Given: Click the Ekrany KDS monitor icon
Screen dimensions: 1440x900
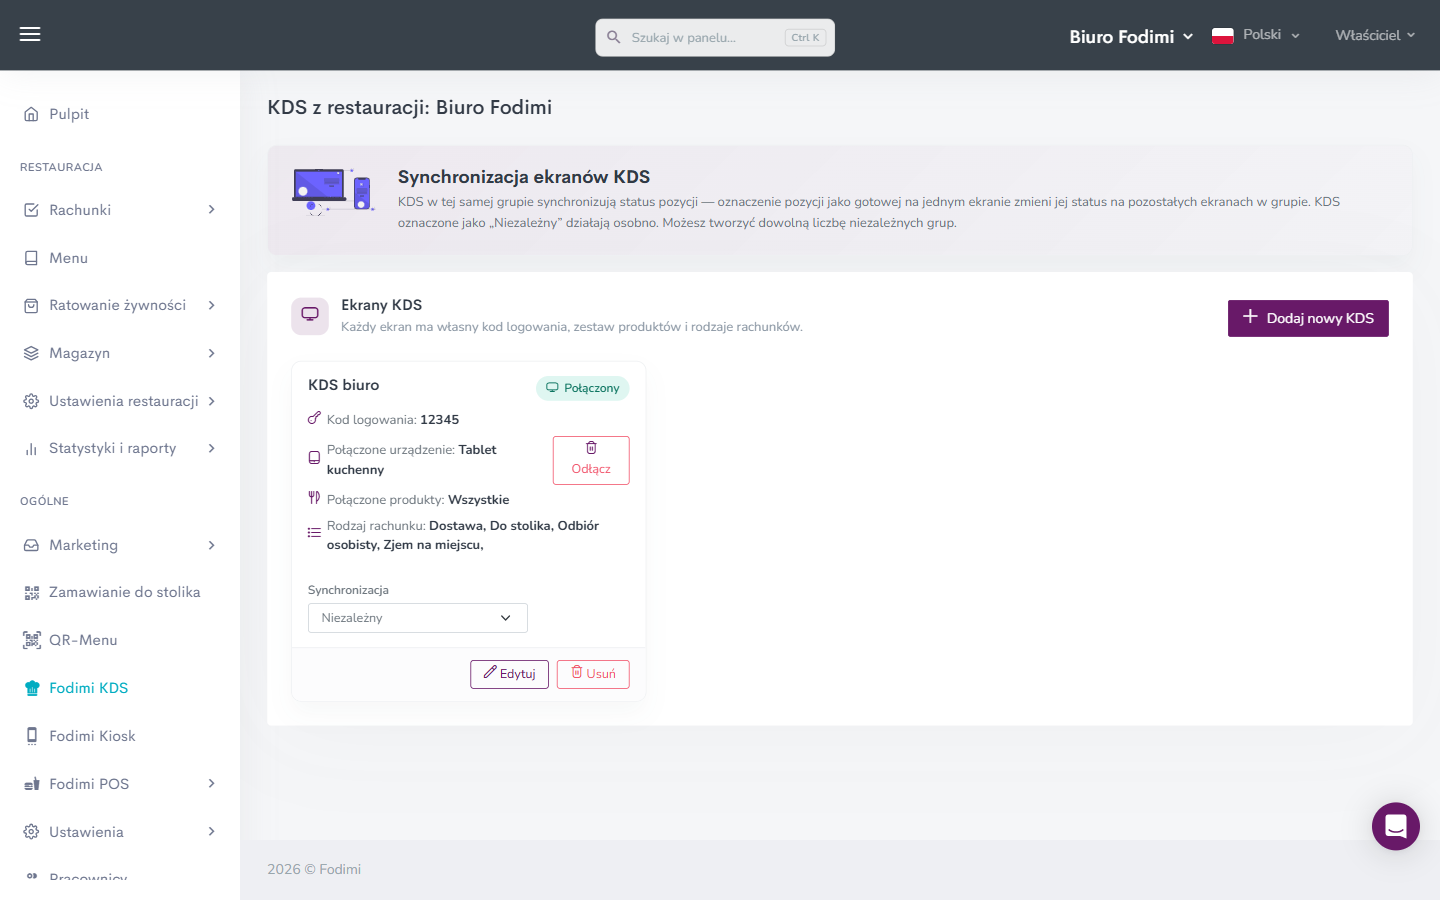Looking at the screenshot, I should pos(310,315).
